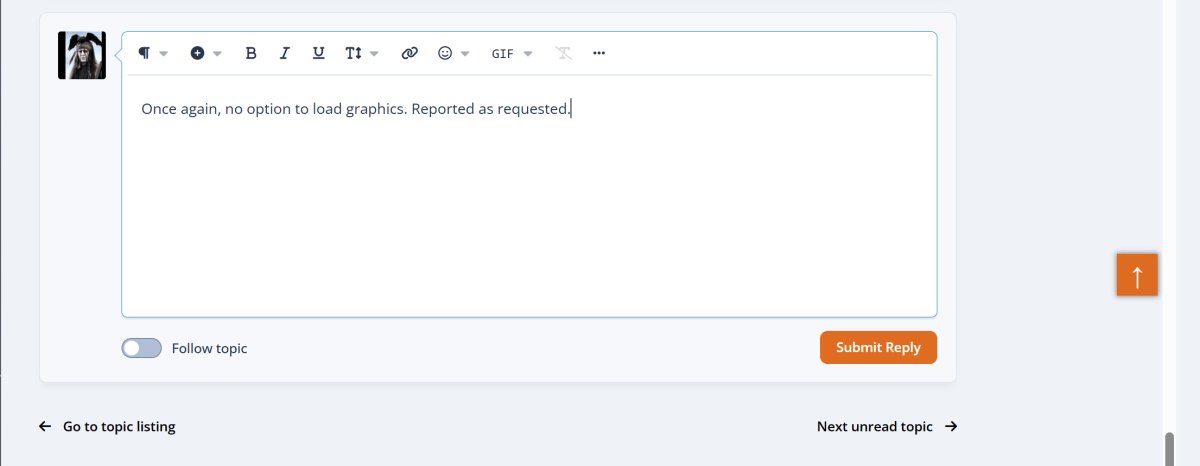Open more editor options ellipsis
This screenshot has width=1200, height=466.
(599, 53)
